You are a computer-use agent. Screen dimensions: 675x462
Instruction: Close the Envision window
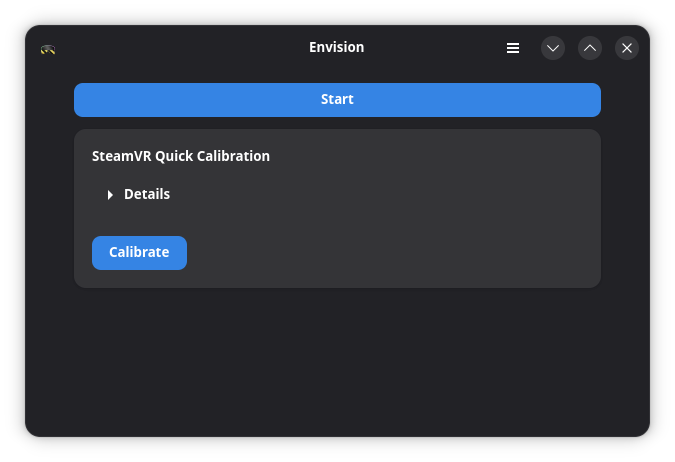(x=626, y=48)
